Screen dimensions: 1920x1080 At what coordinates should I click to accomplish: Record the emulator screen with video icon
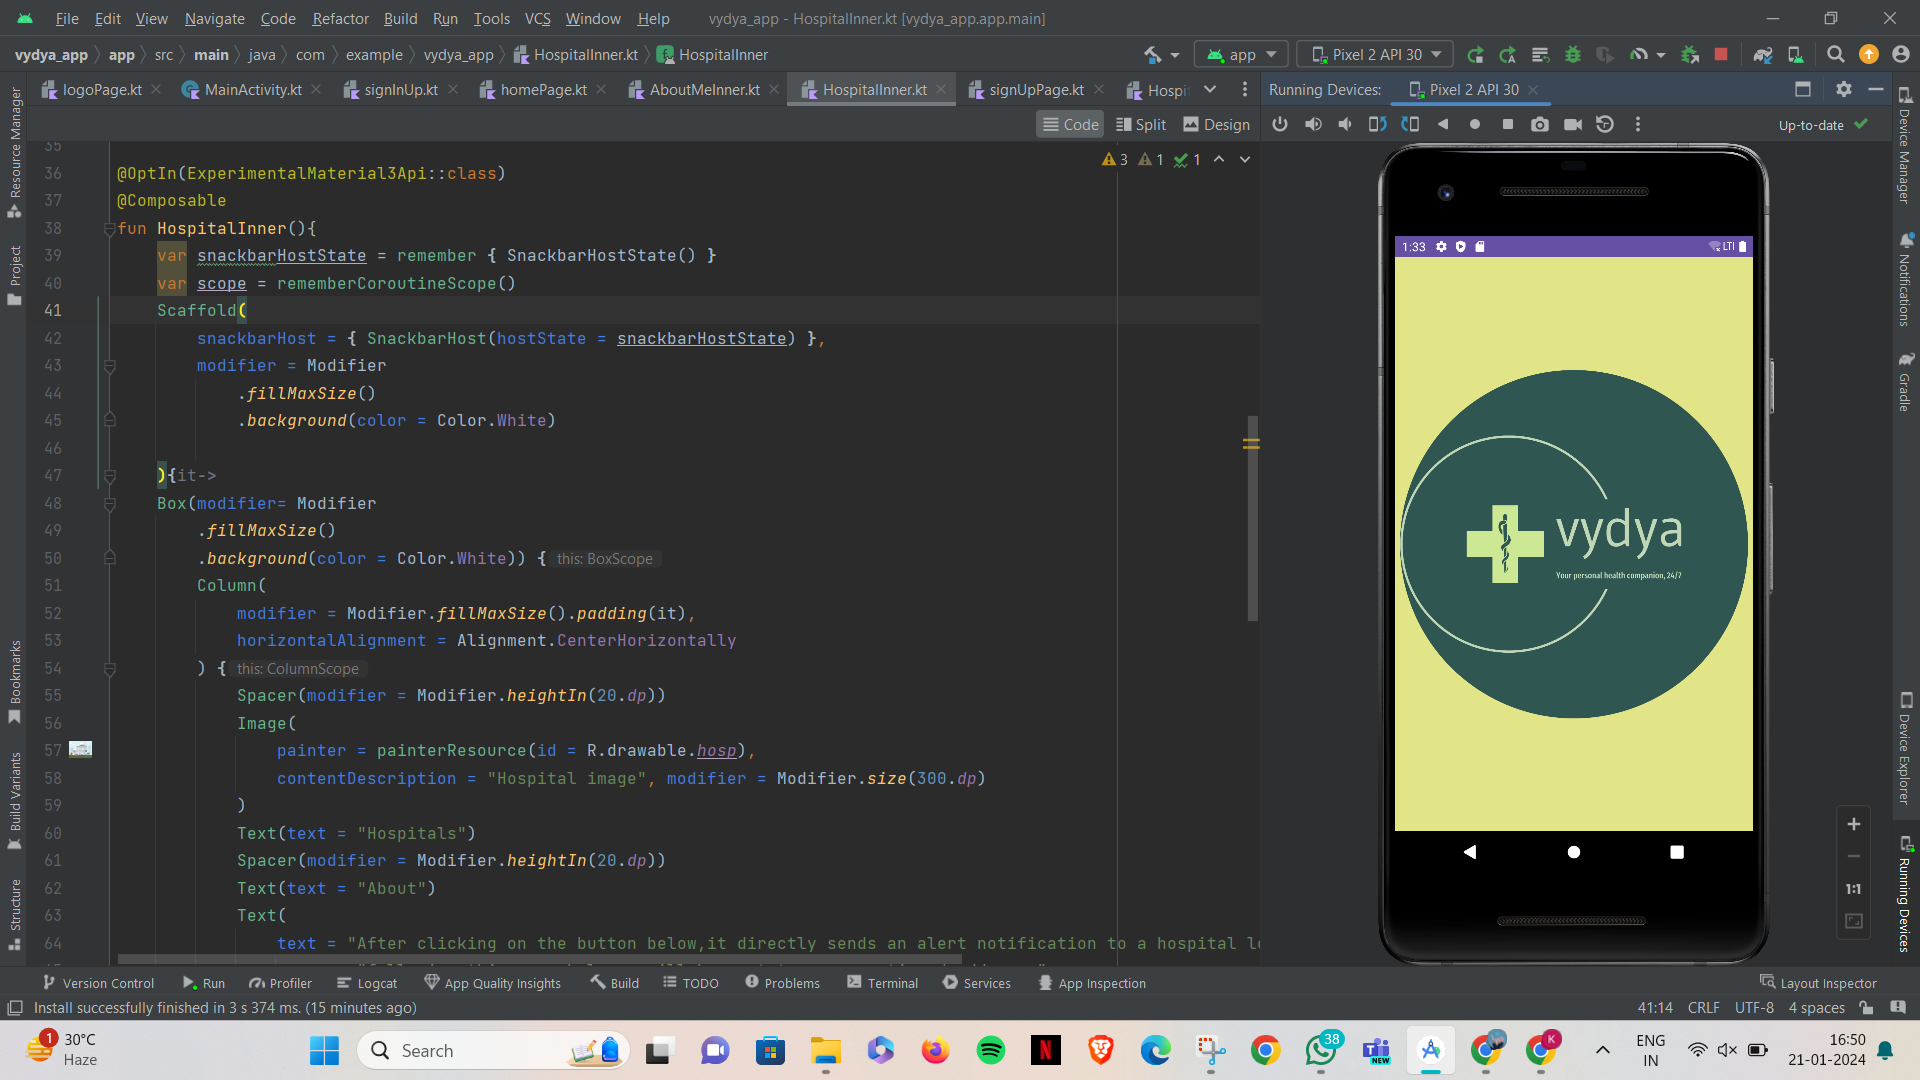click(x=1573, y=124)
